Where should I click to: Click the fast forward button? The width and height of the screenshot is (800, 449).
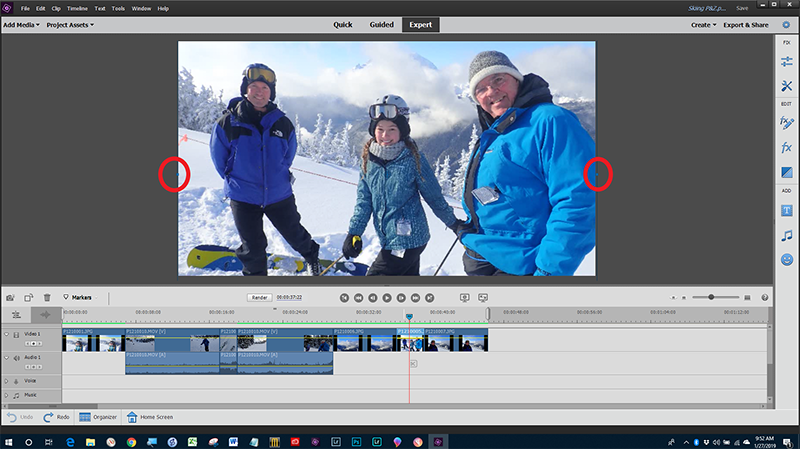tap(415, 297)
